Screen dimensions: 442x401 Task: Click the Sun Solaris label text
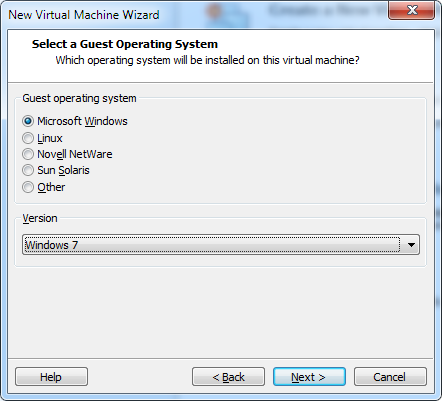click(63, 170)
